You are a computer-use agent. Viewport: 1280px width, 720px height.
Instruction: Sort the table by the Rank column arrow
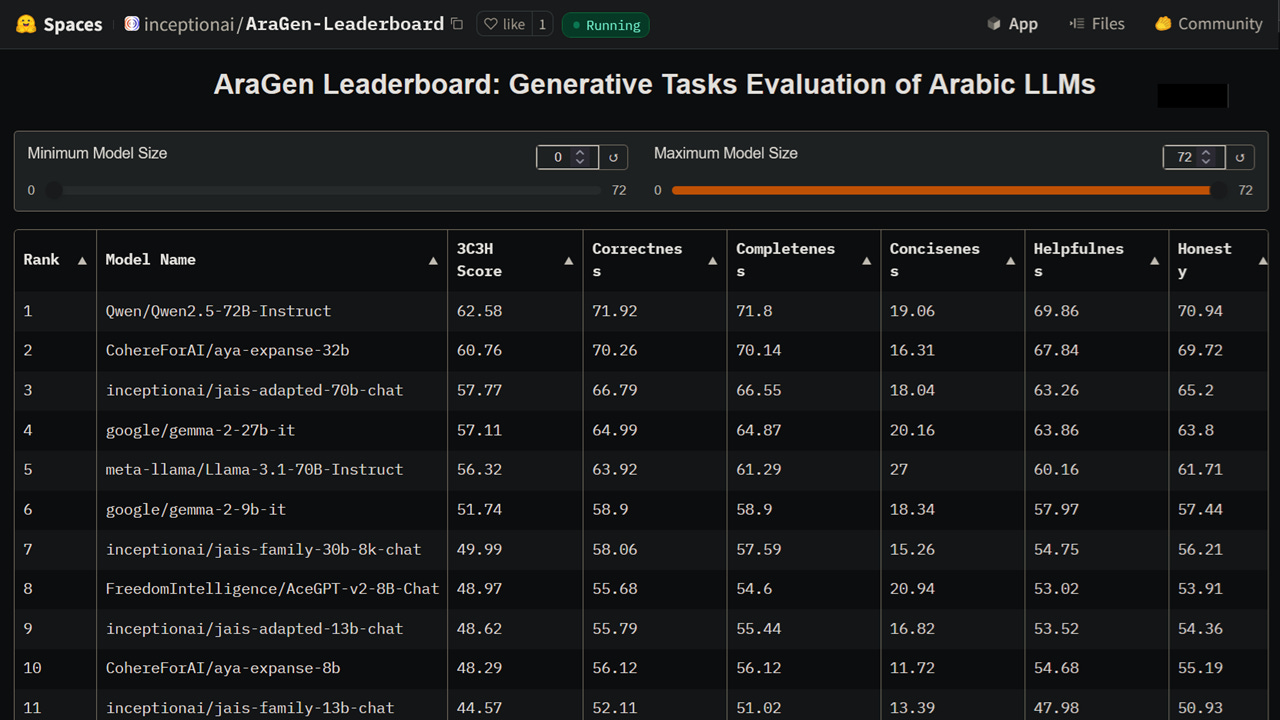[x=82, y=261]
